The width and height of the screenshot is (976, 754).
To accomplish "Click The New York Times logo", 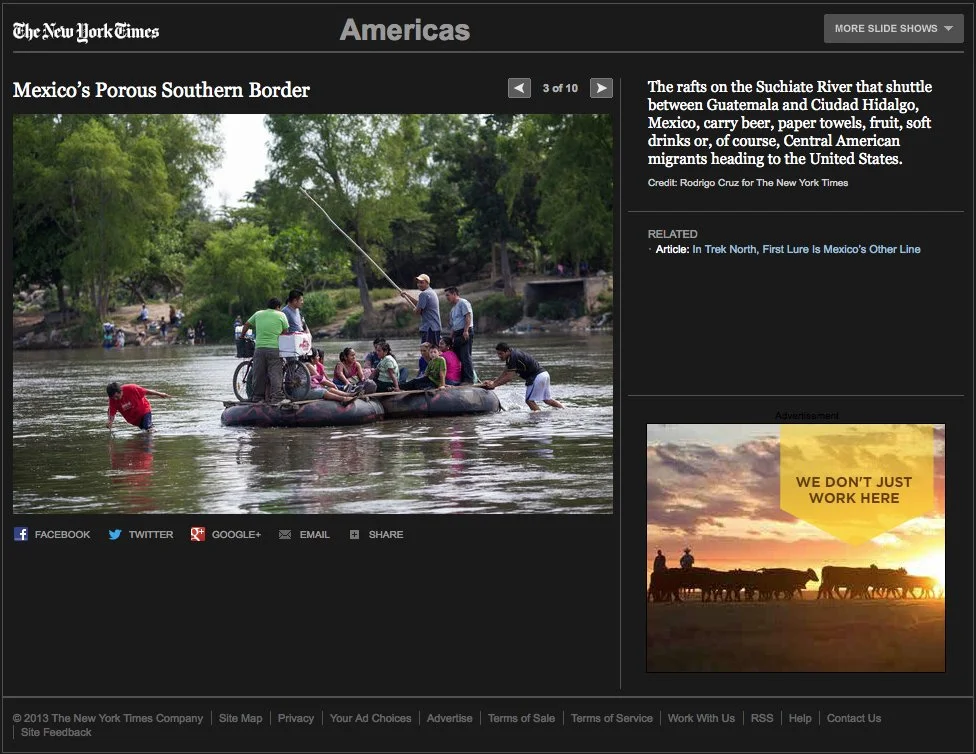I will click(x=85, y=30).
